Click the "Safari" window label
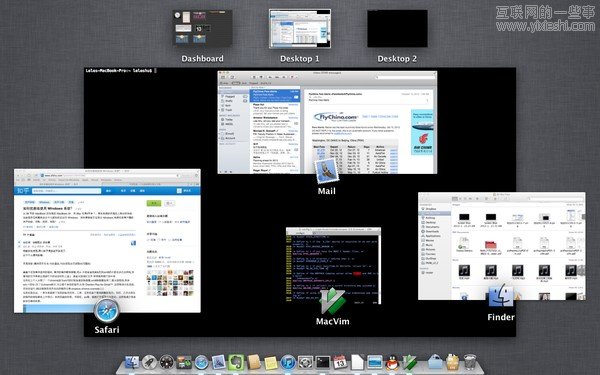This screenshot has height=375, width=600. point(107,329)
